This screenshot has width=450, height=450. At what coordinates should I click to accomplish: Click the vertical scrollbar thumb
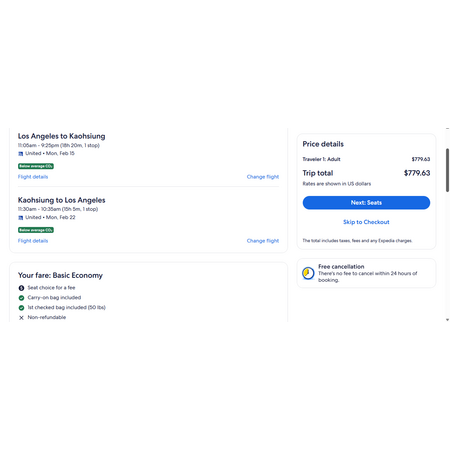[x=447, y=170]
